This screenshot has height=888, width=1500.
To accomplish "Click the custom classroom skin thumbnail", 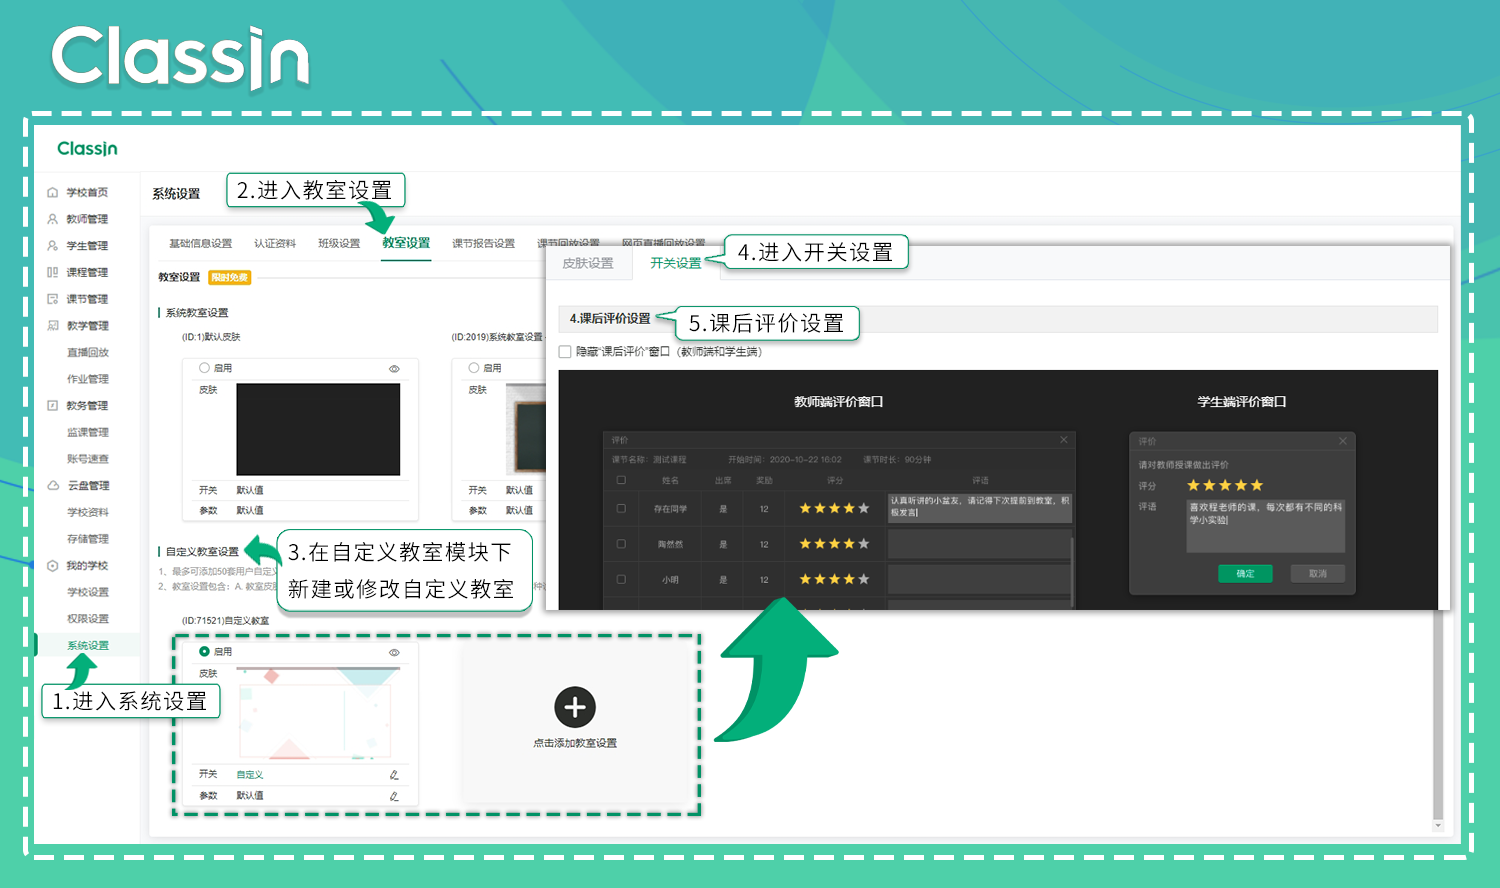I will pyautogui.click(x=318, y=713).
